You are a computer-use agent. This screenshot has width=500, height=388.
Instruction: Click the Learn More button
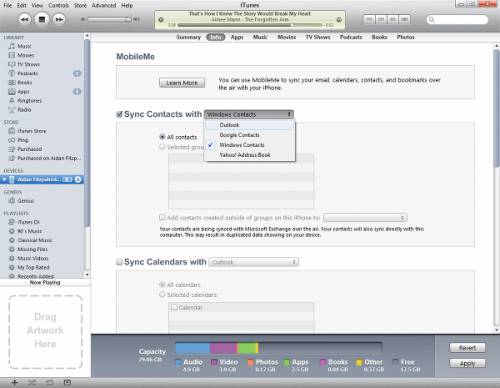click(x=182, y=83)
